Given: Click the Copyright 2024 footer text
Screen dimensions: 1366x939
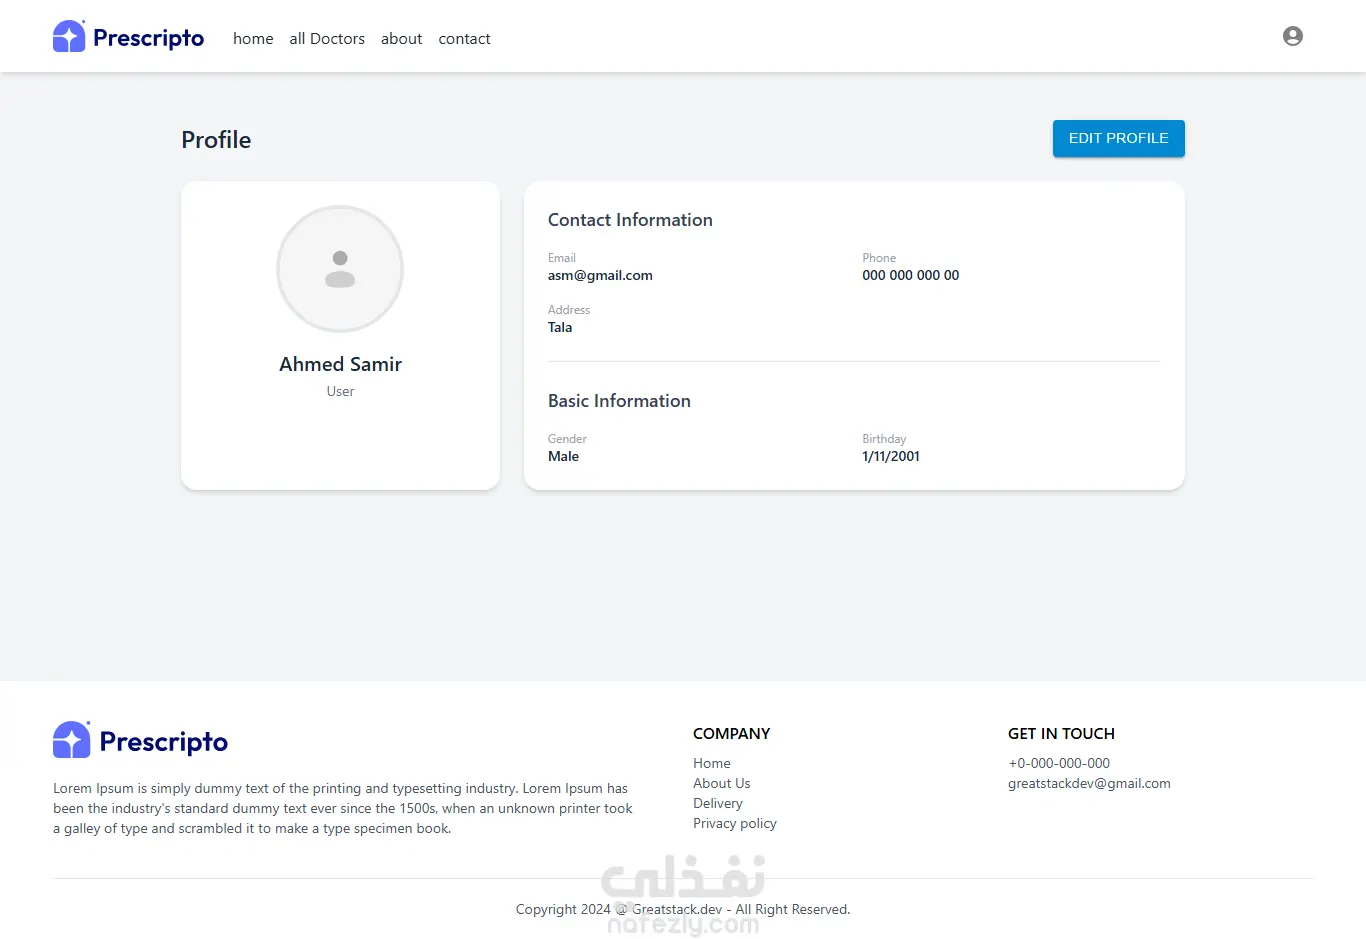Looking at the screenshot, I should [683, 909].
